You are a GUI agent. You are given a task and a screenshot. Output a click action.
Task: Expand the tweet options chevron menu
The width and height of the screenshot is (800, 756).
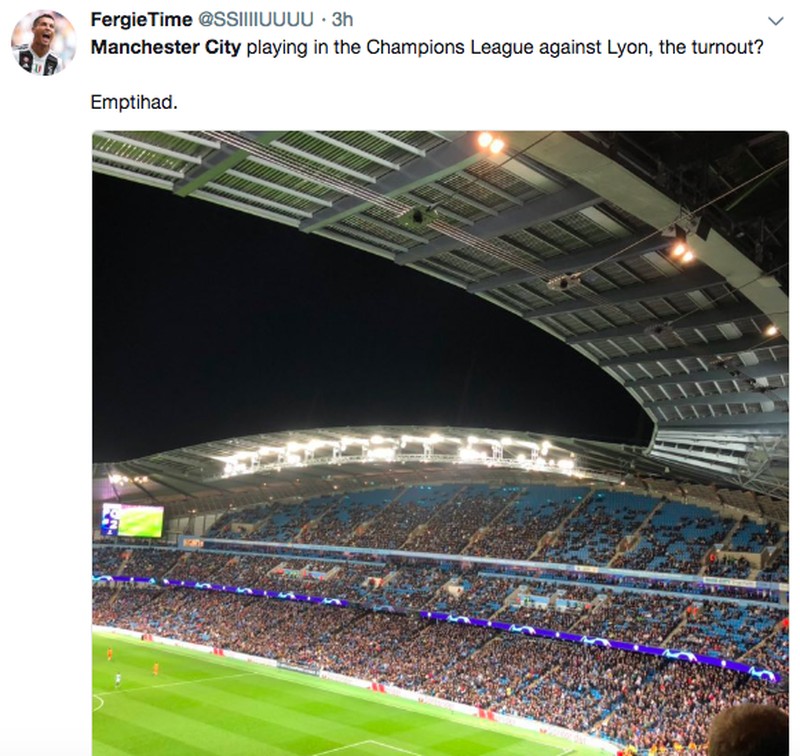tap(775, 21)
